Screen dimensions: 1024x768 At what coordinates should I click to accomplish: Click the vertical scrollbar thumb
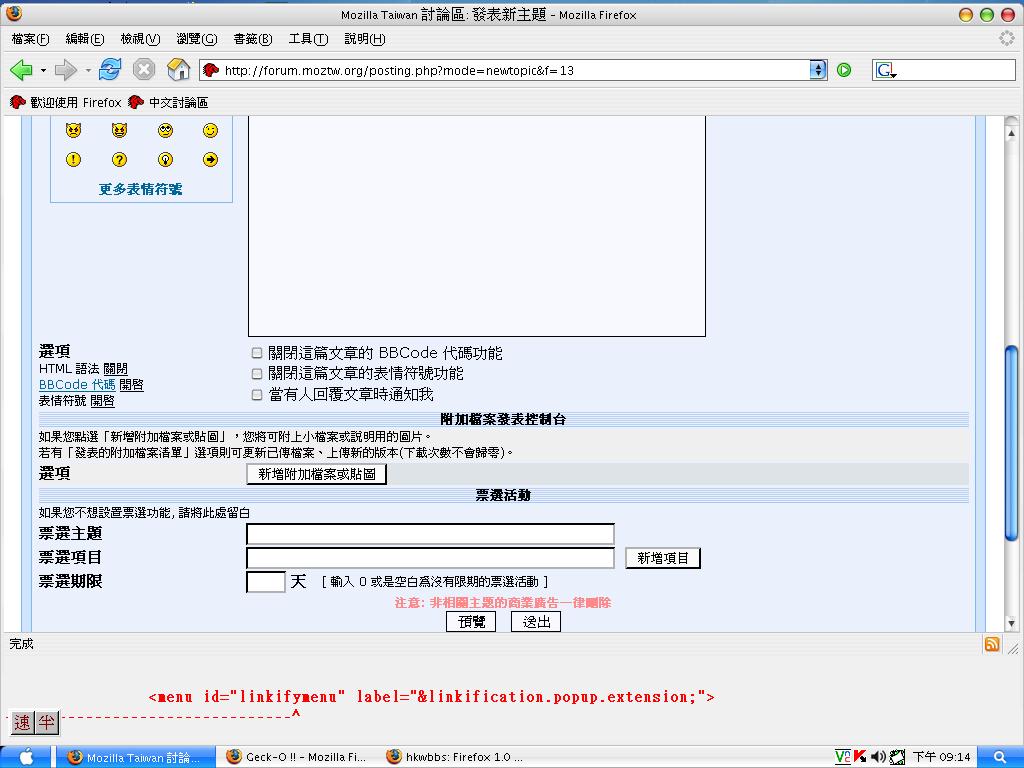pyautogui.click(x=1012, y=443)
